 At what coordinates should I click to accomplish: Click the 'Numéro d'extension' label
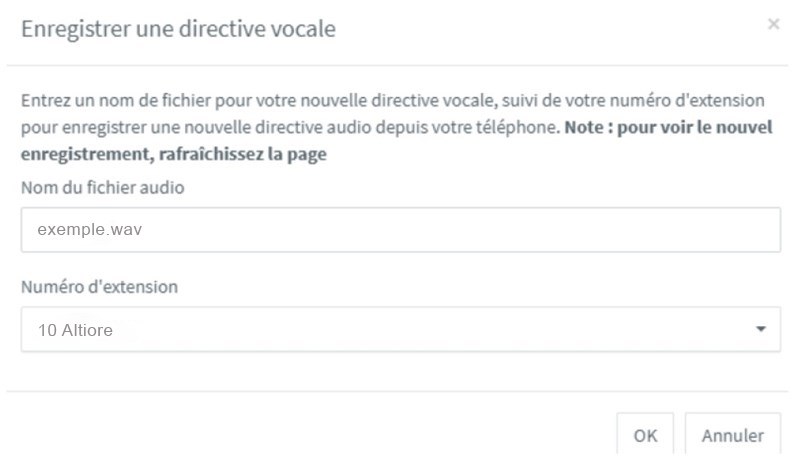99,287
